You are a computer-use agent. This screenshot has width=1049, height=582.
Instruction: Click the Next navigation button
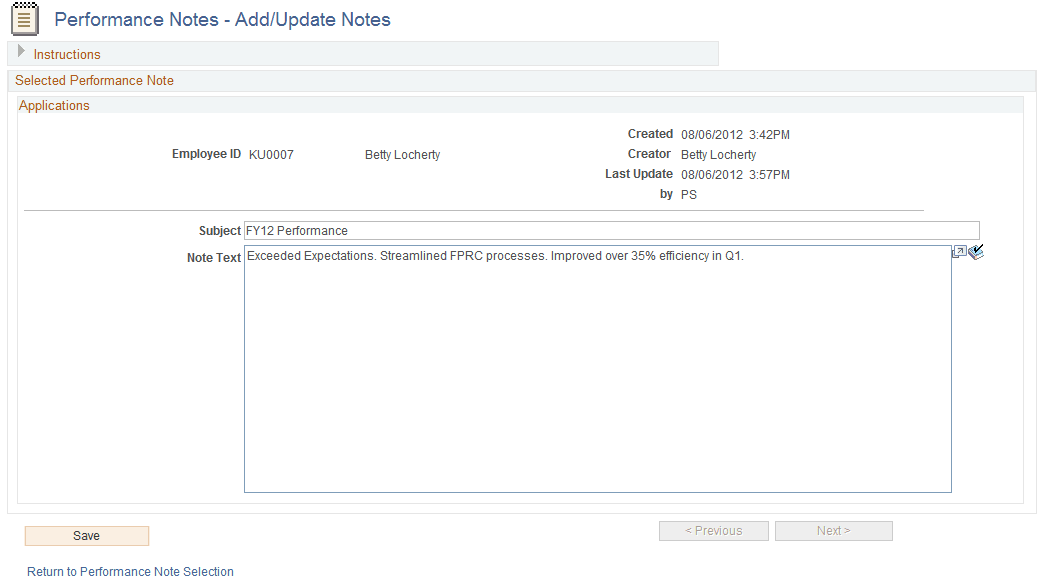pyautogui.click(x=833, y=530)
